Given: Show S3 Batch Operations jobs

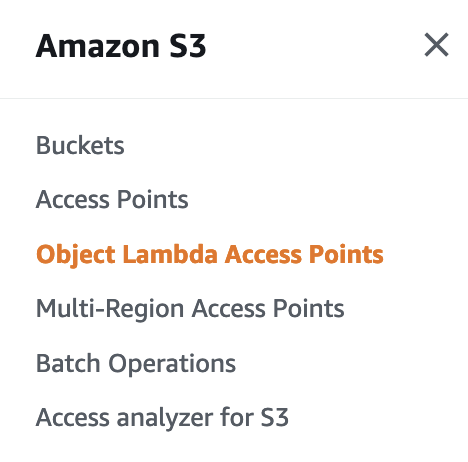Looking at the screenshot, I should (136, 363).
